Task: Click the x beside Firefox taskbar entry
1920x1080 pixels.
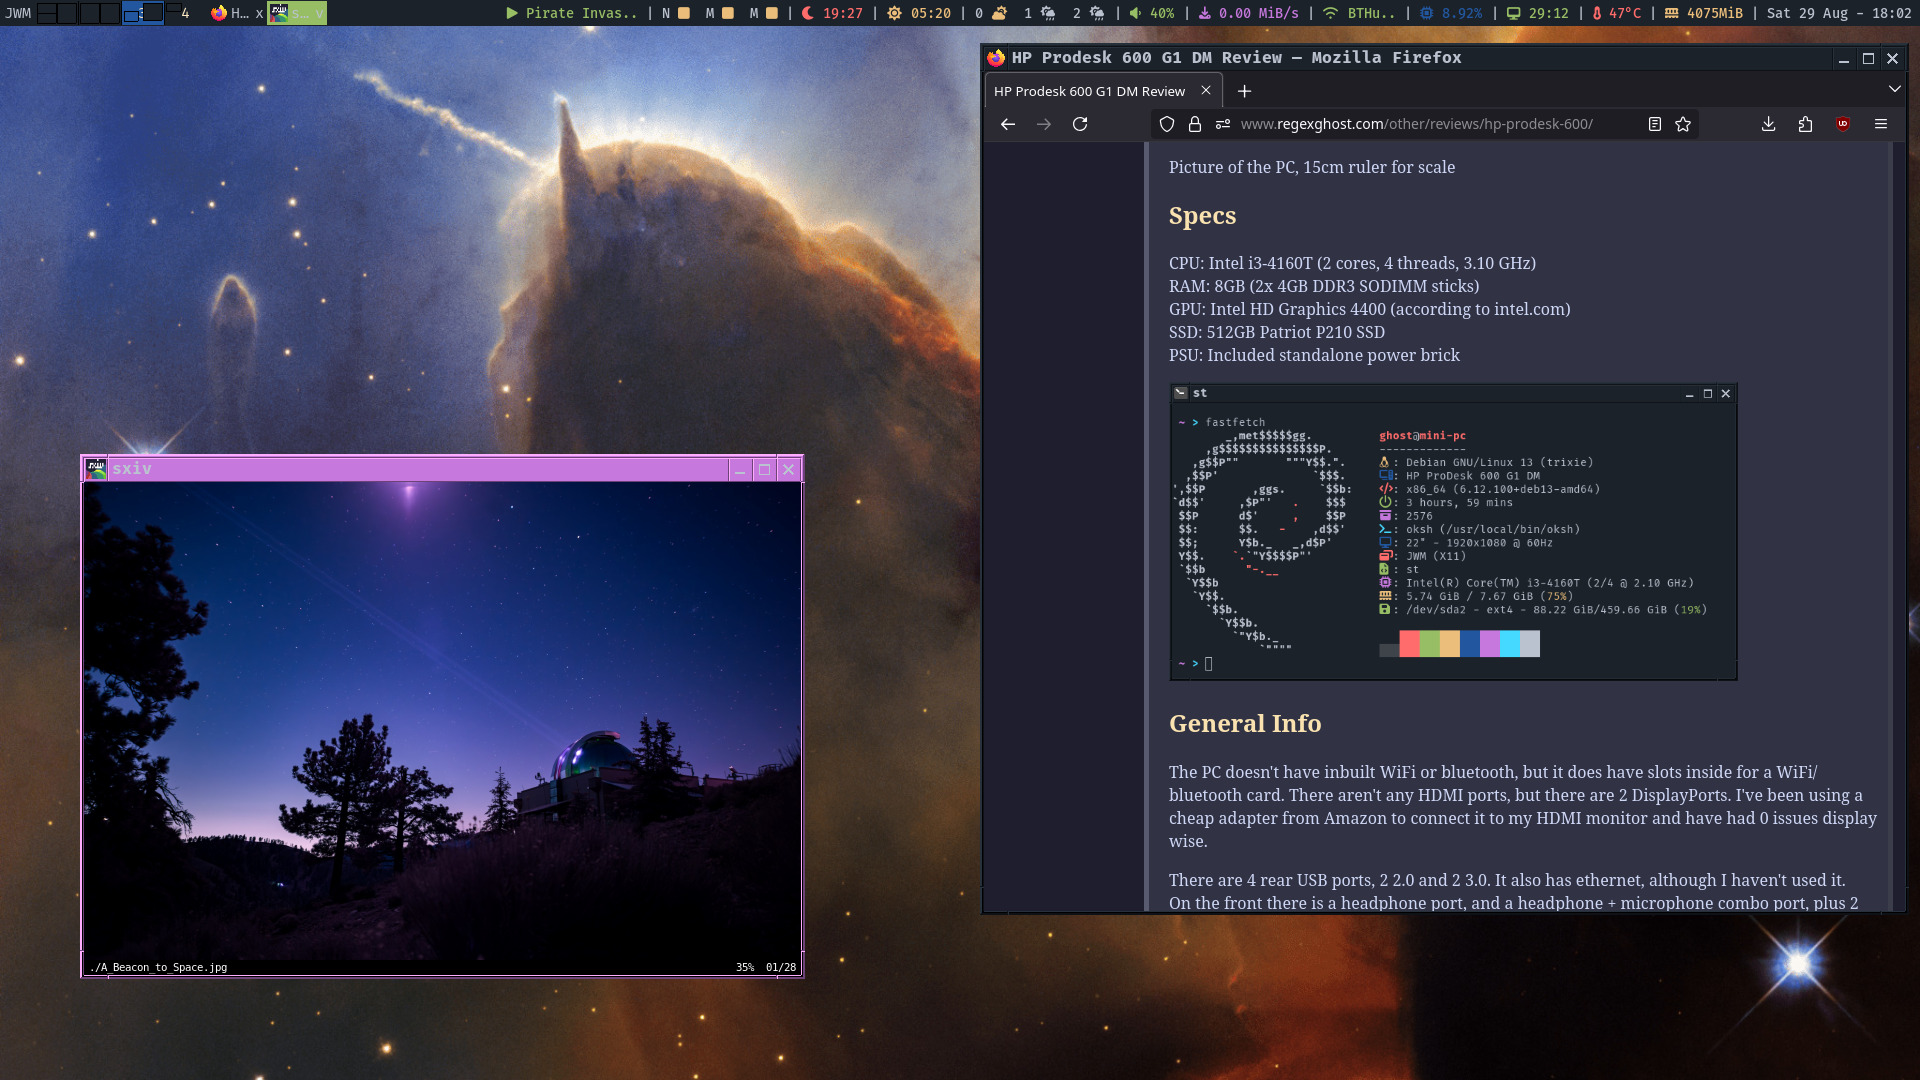Action: (x=259, y=13)
